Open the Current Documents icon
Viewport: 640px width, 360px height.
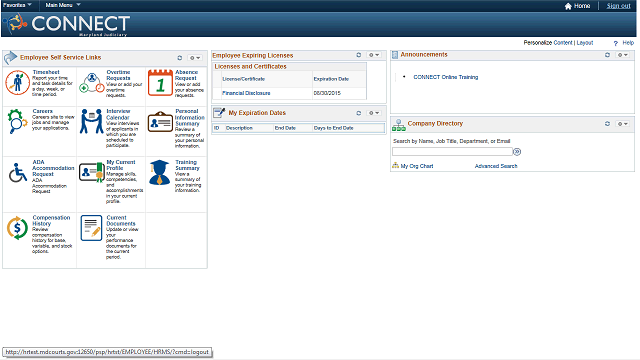coord(91,228)
